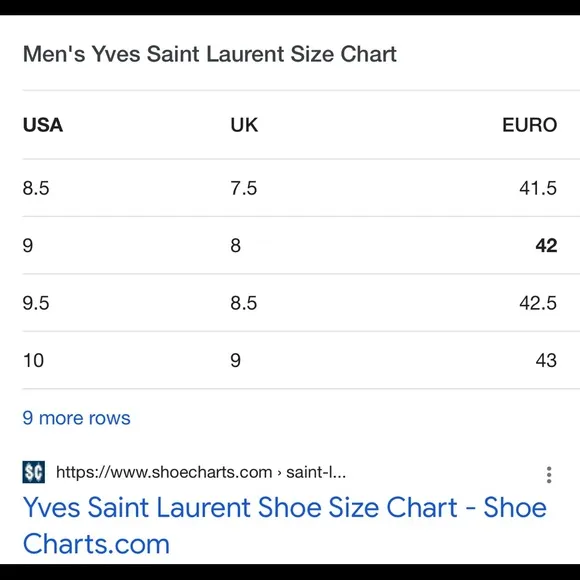Select the UK column header
580x580 pixels.
(x=244, y=125)
